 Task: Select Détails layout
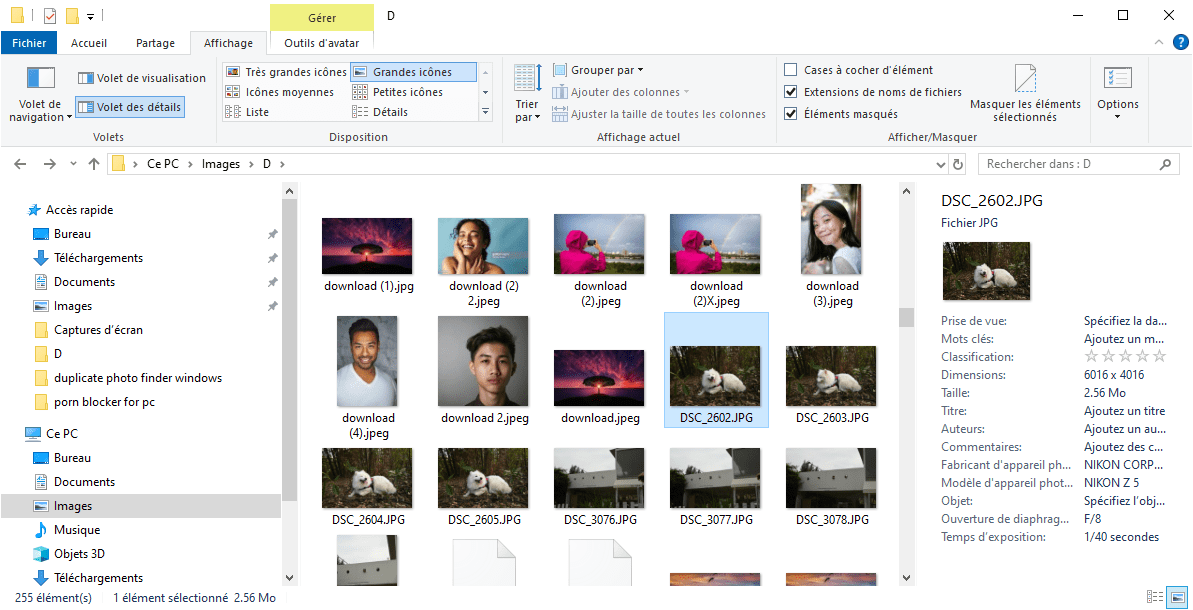point(380,112)
